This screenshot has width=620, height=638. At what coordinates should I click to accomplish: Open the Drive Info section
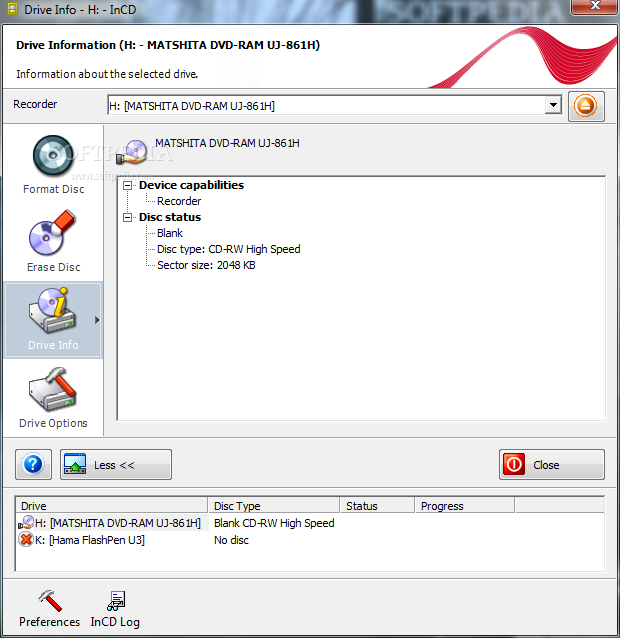point(53,320)
